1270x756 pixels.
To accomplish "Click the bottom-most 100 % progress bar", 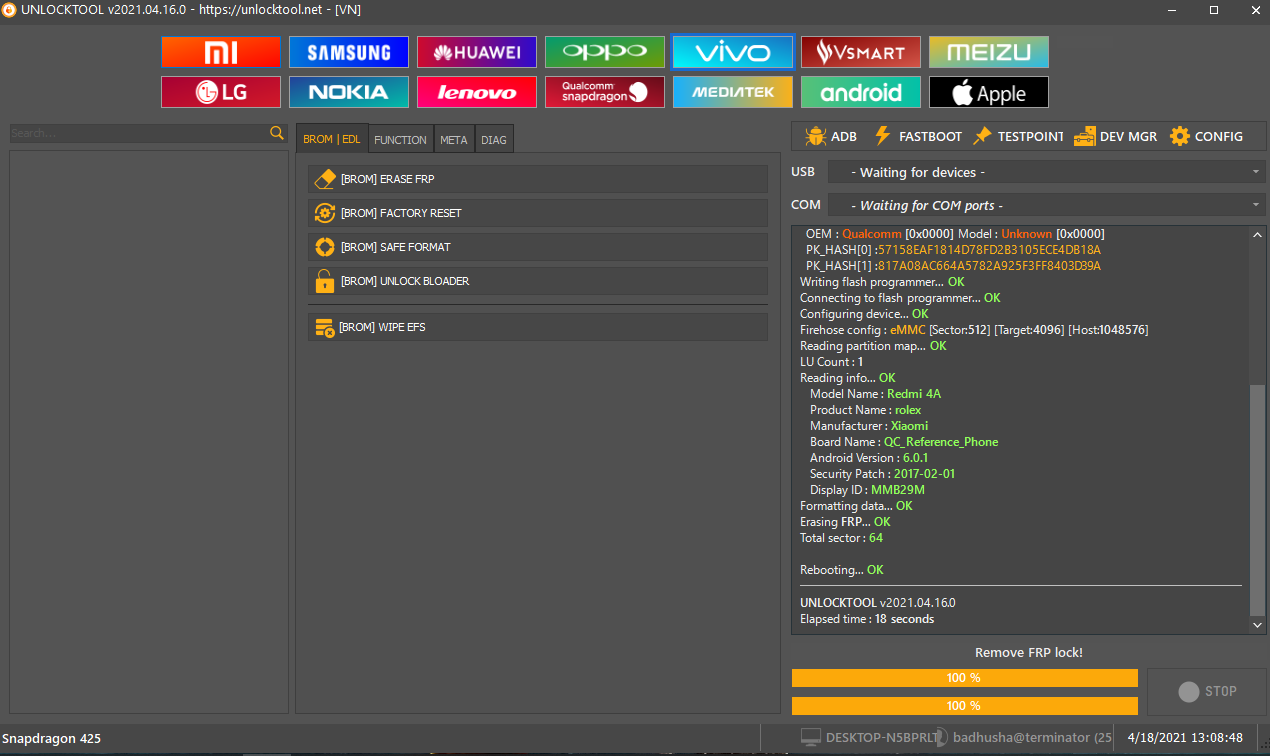I will tap(965, 706).
